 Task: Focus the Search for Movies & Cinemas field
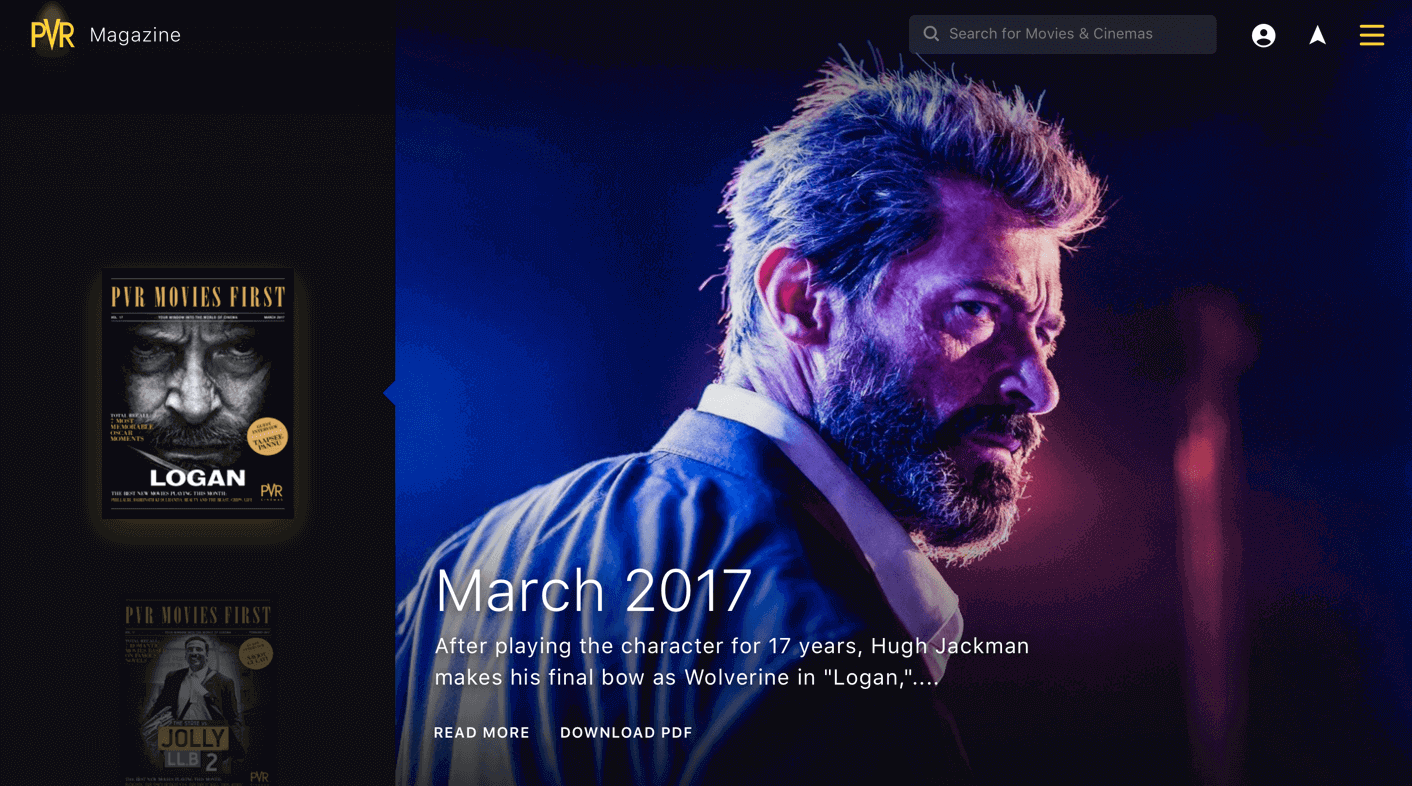tap(1063, 34)
